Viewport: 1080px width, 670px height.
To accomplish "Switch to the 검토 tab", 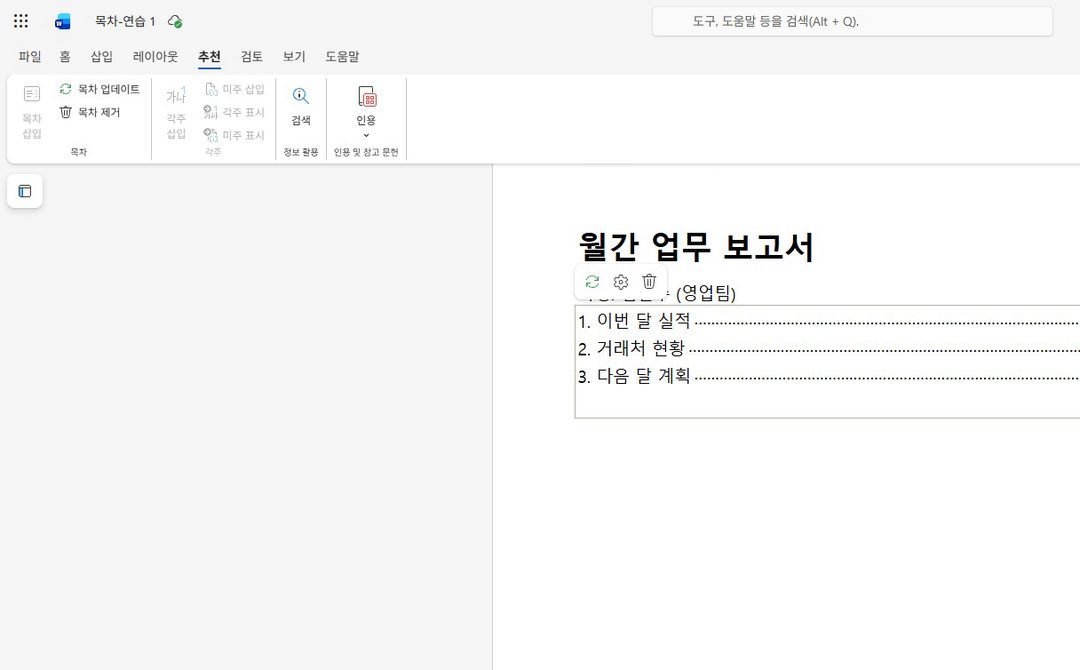I will click(251, 56).
